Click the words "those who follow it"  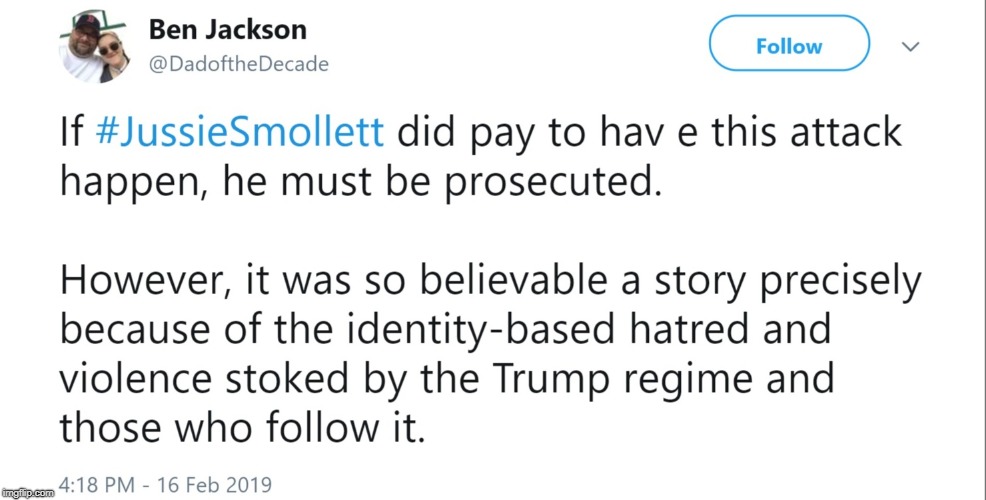tap(241, 431)
